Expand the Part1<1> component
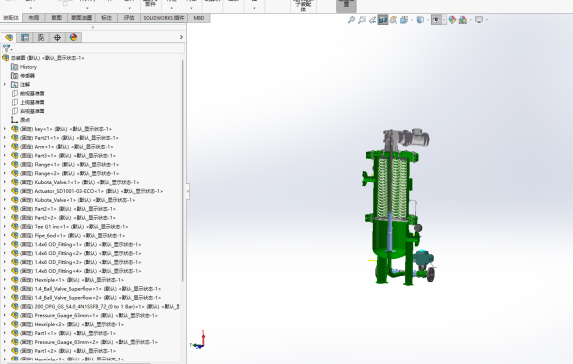This screenshot has height=364, width=573. [5, 333]
